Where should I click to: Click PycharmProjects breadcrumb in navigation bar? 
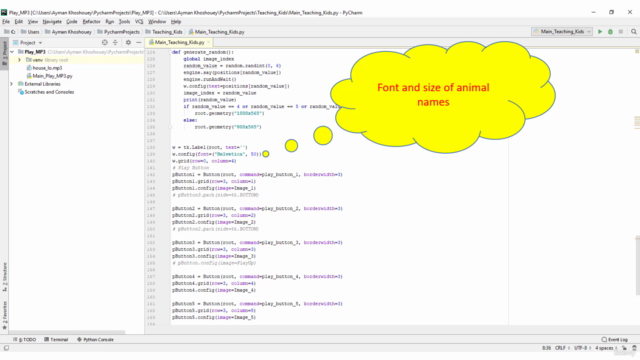(x=118, y=32)
